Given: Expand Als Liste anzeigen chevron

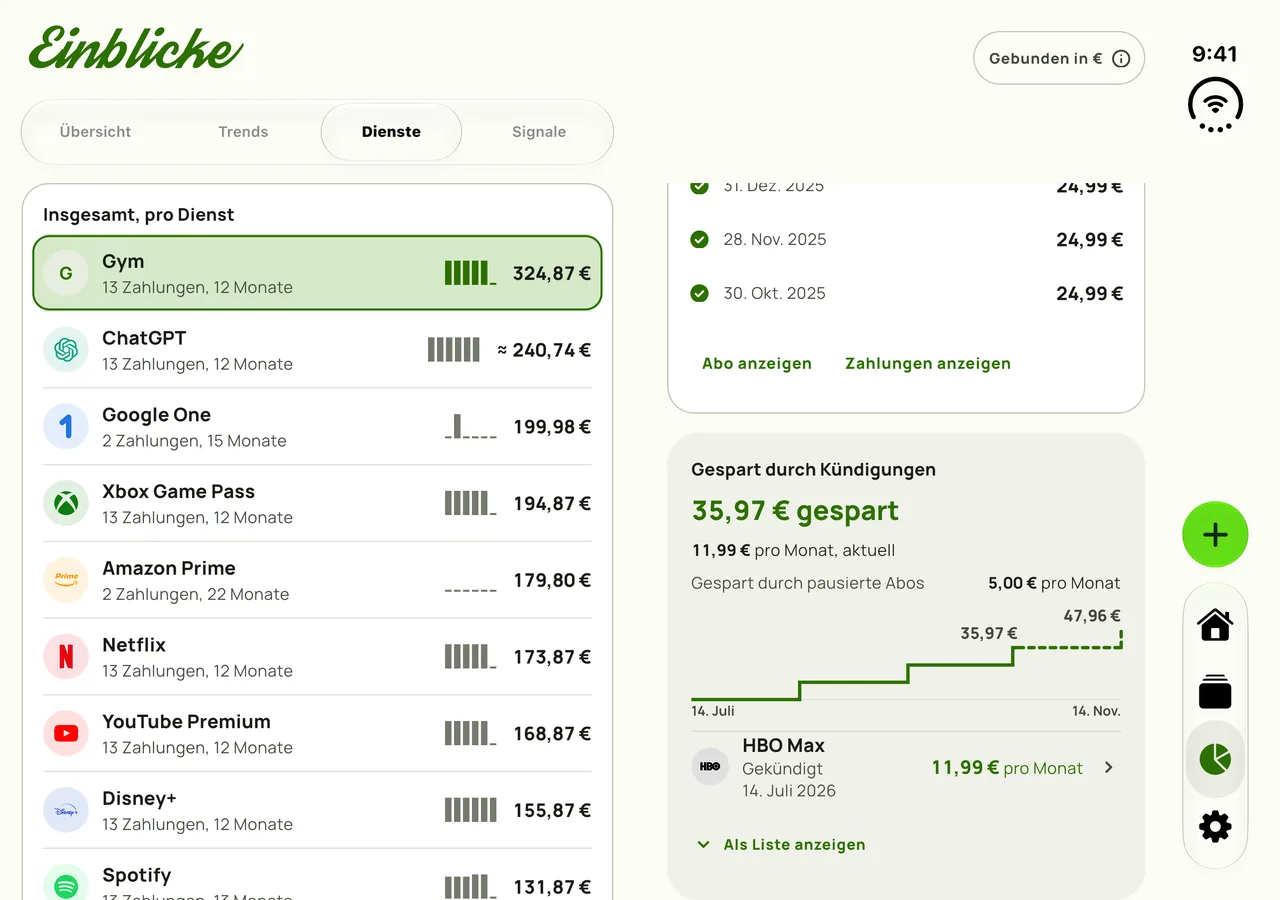Looking at the screenshot, I should 703,845.
